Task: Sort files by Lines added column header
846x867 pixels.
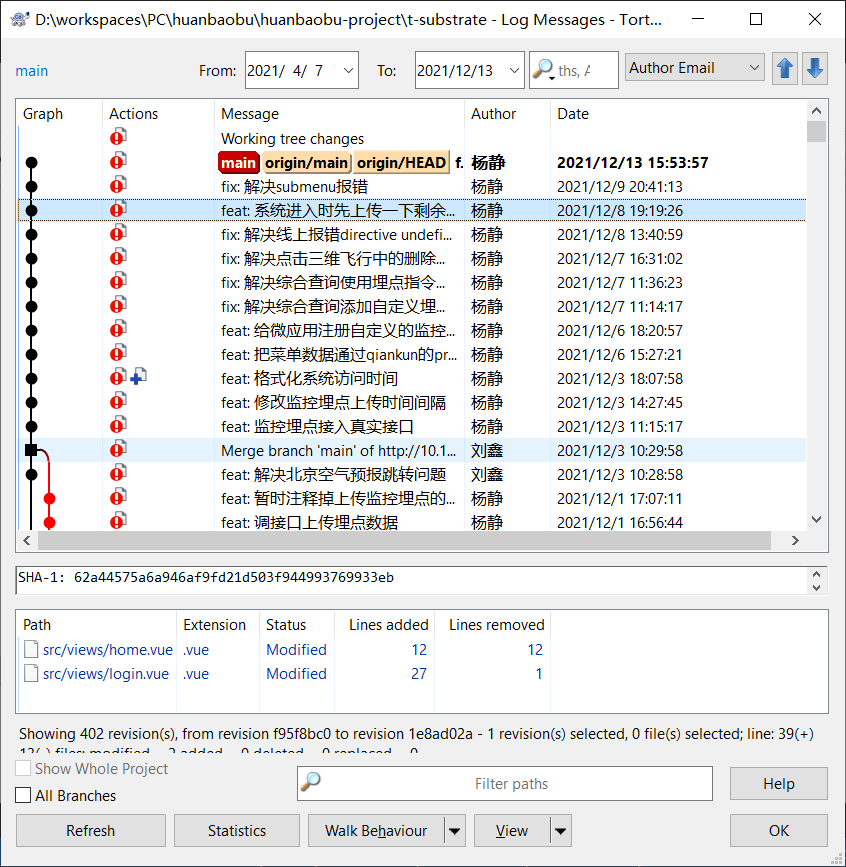Action: (388, 625)
